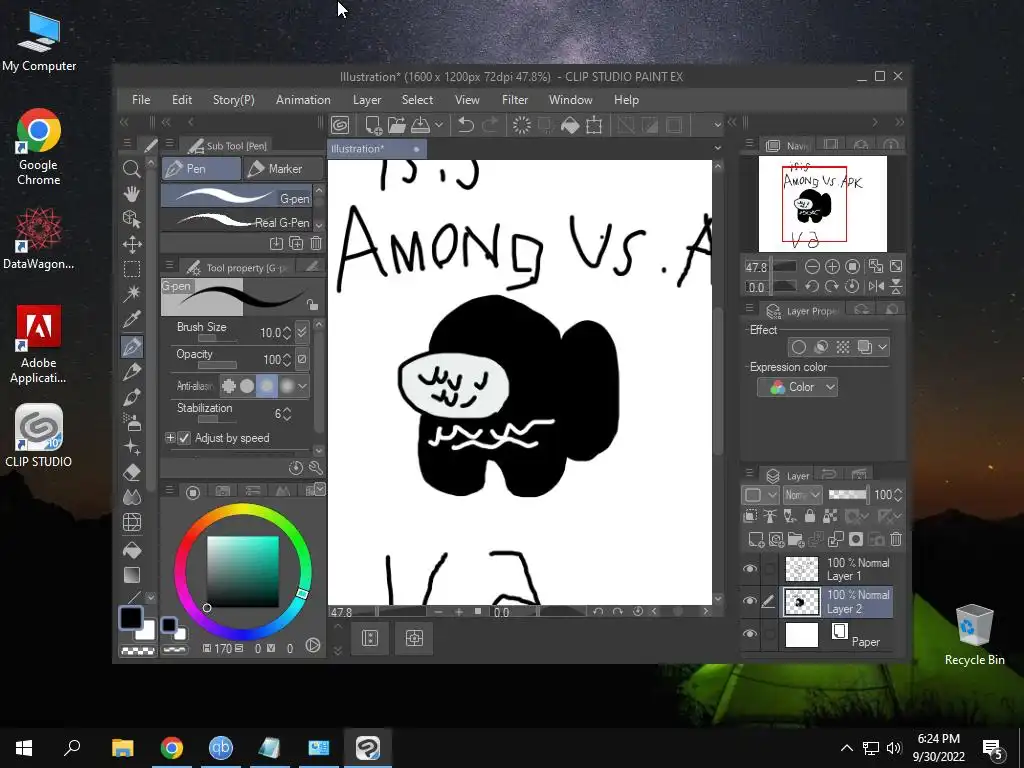Image resolution: width=1024 pixels, height=768 pixels.
Task: Hide Layer 1 using its eye icon
Action: click(750, 569)
